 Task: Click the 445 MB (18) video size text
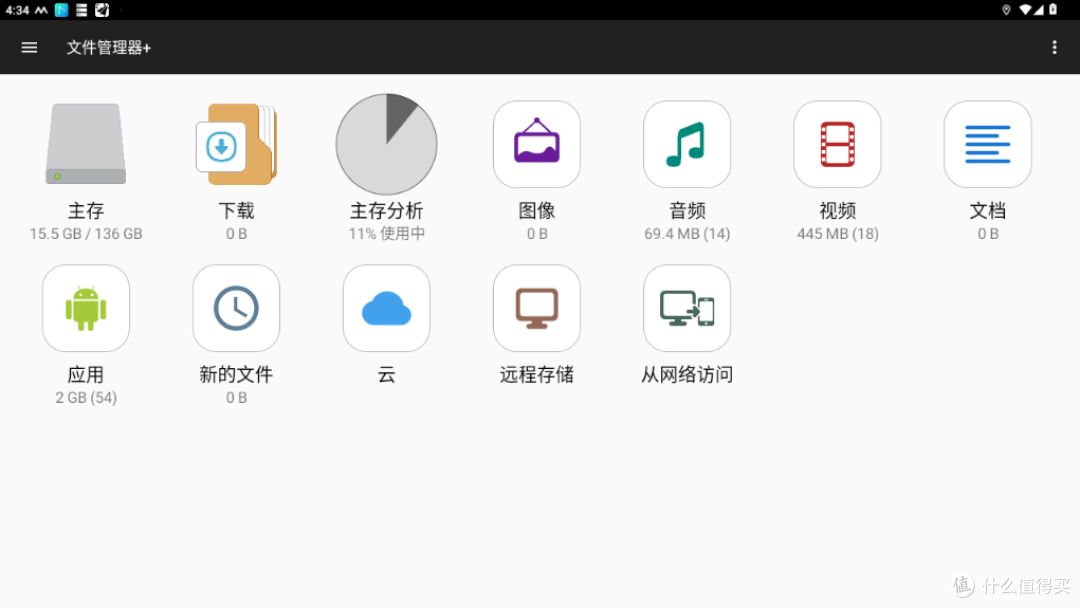pos(838,233)
